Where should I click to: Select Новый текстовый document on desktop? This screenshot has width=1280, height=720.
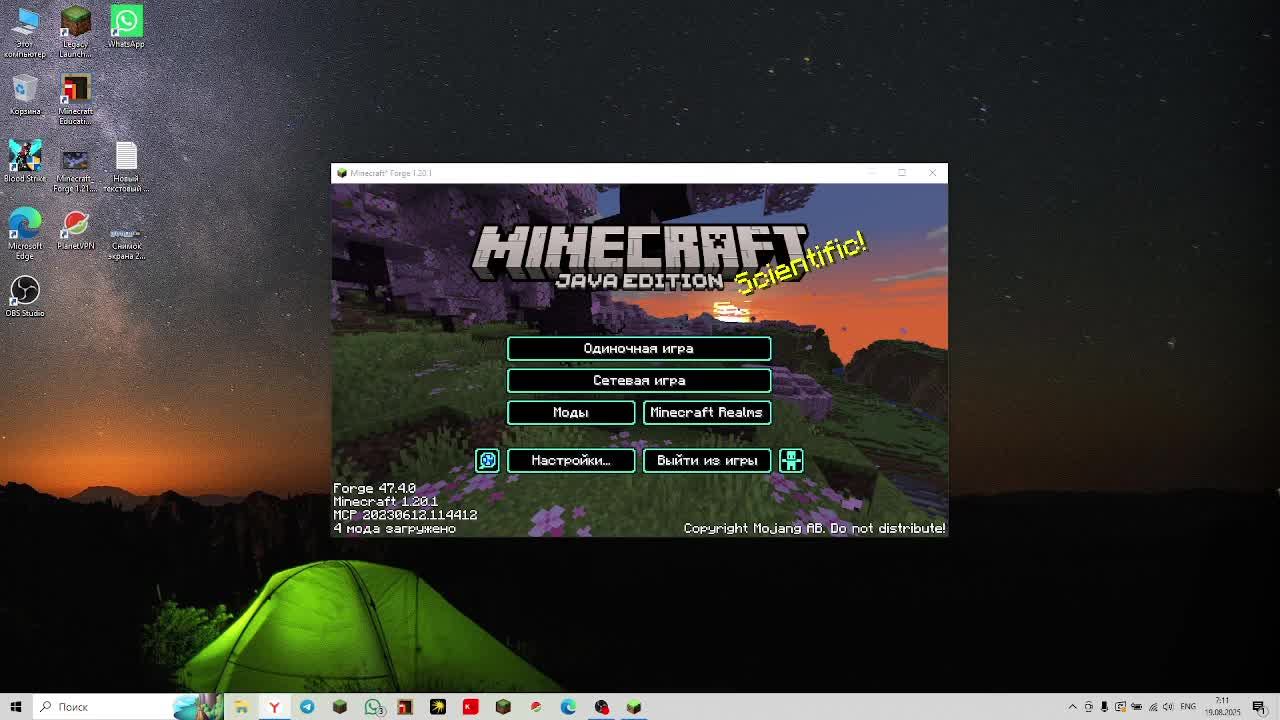tap(126, 168)
